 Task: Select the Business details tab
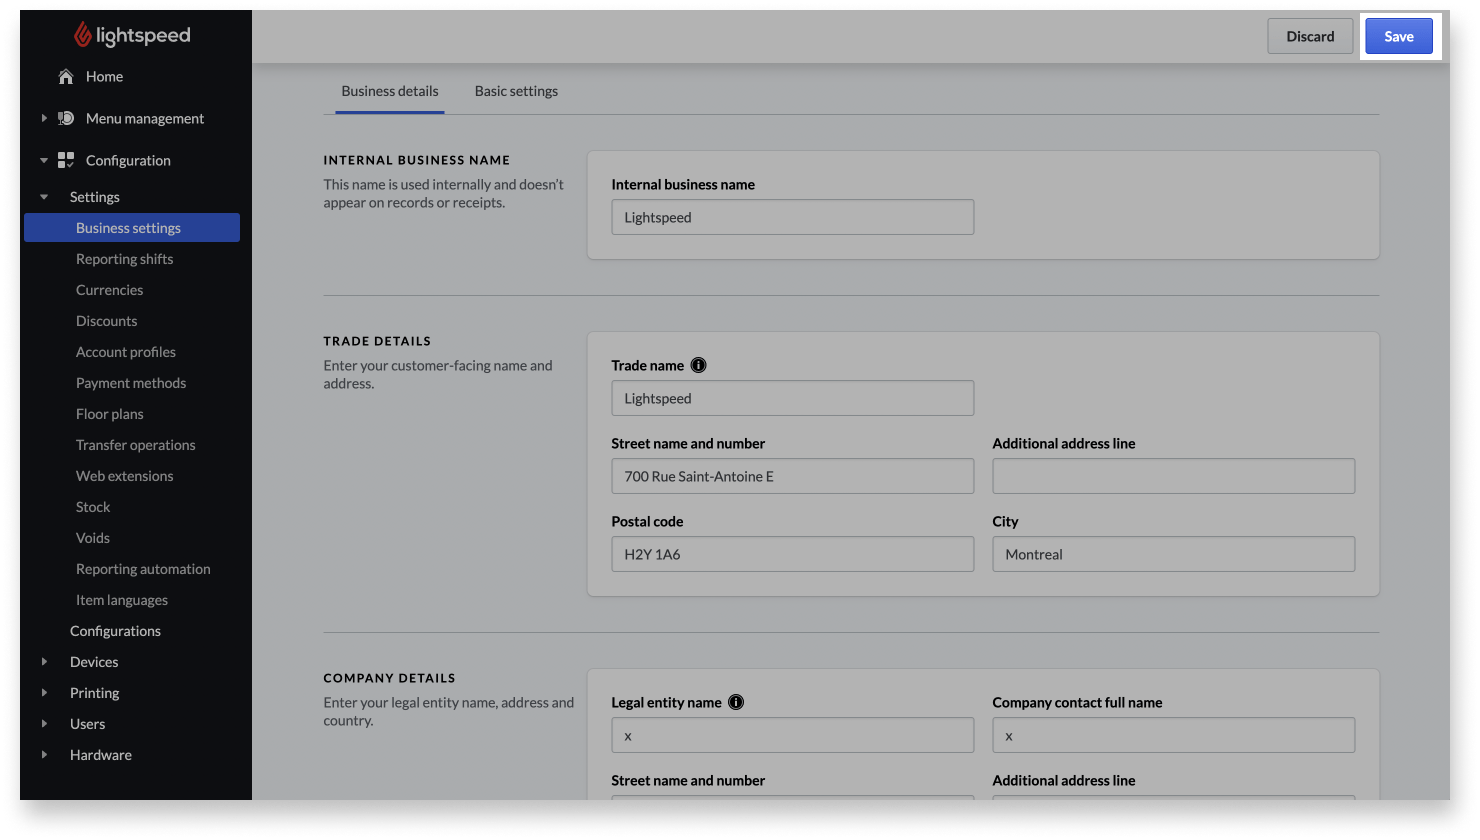(x=390, y=91)
